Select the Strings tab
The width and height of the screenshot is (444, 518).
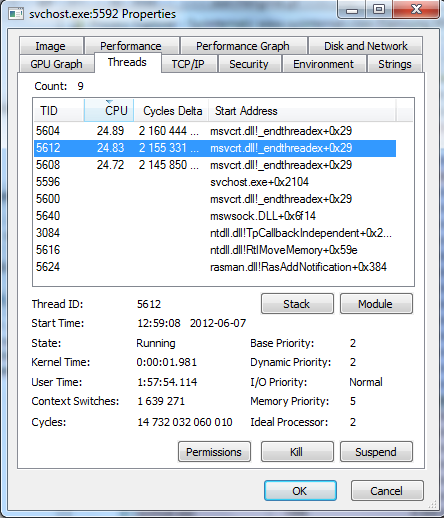(395, 64)
